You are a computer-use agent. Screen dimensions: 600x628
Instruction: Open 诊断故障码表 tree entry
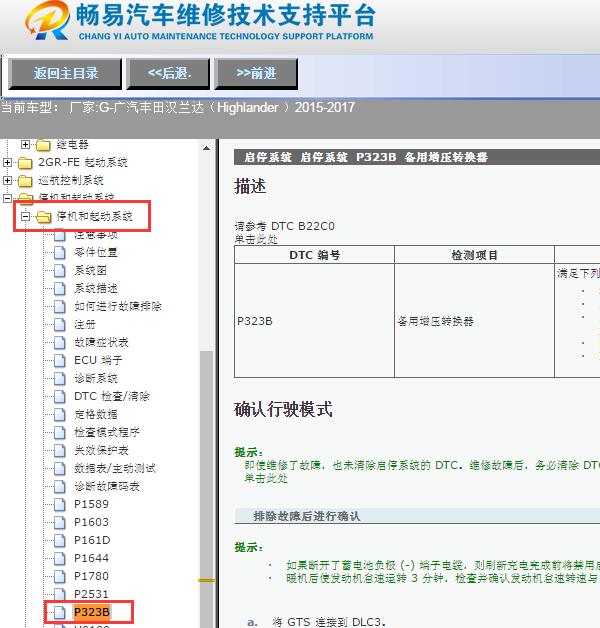107,487
